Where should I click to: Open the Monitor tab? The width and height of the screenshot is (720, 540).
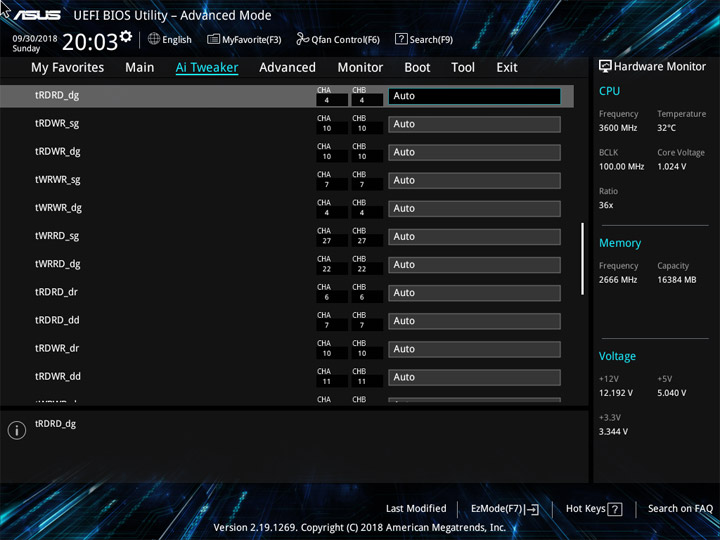[360, 68]
